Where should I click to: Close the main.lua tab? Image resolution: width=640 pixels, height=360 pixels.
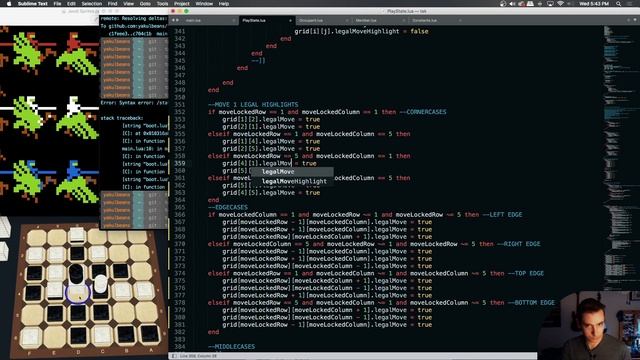[234, 20]
